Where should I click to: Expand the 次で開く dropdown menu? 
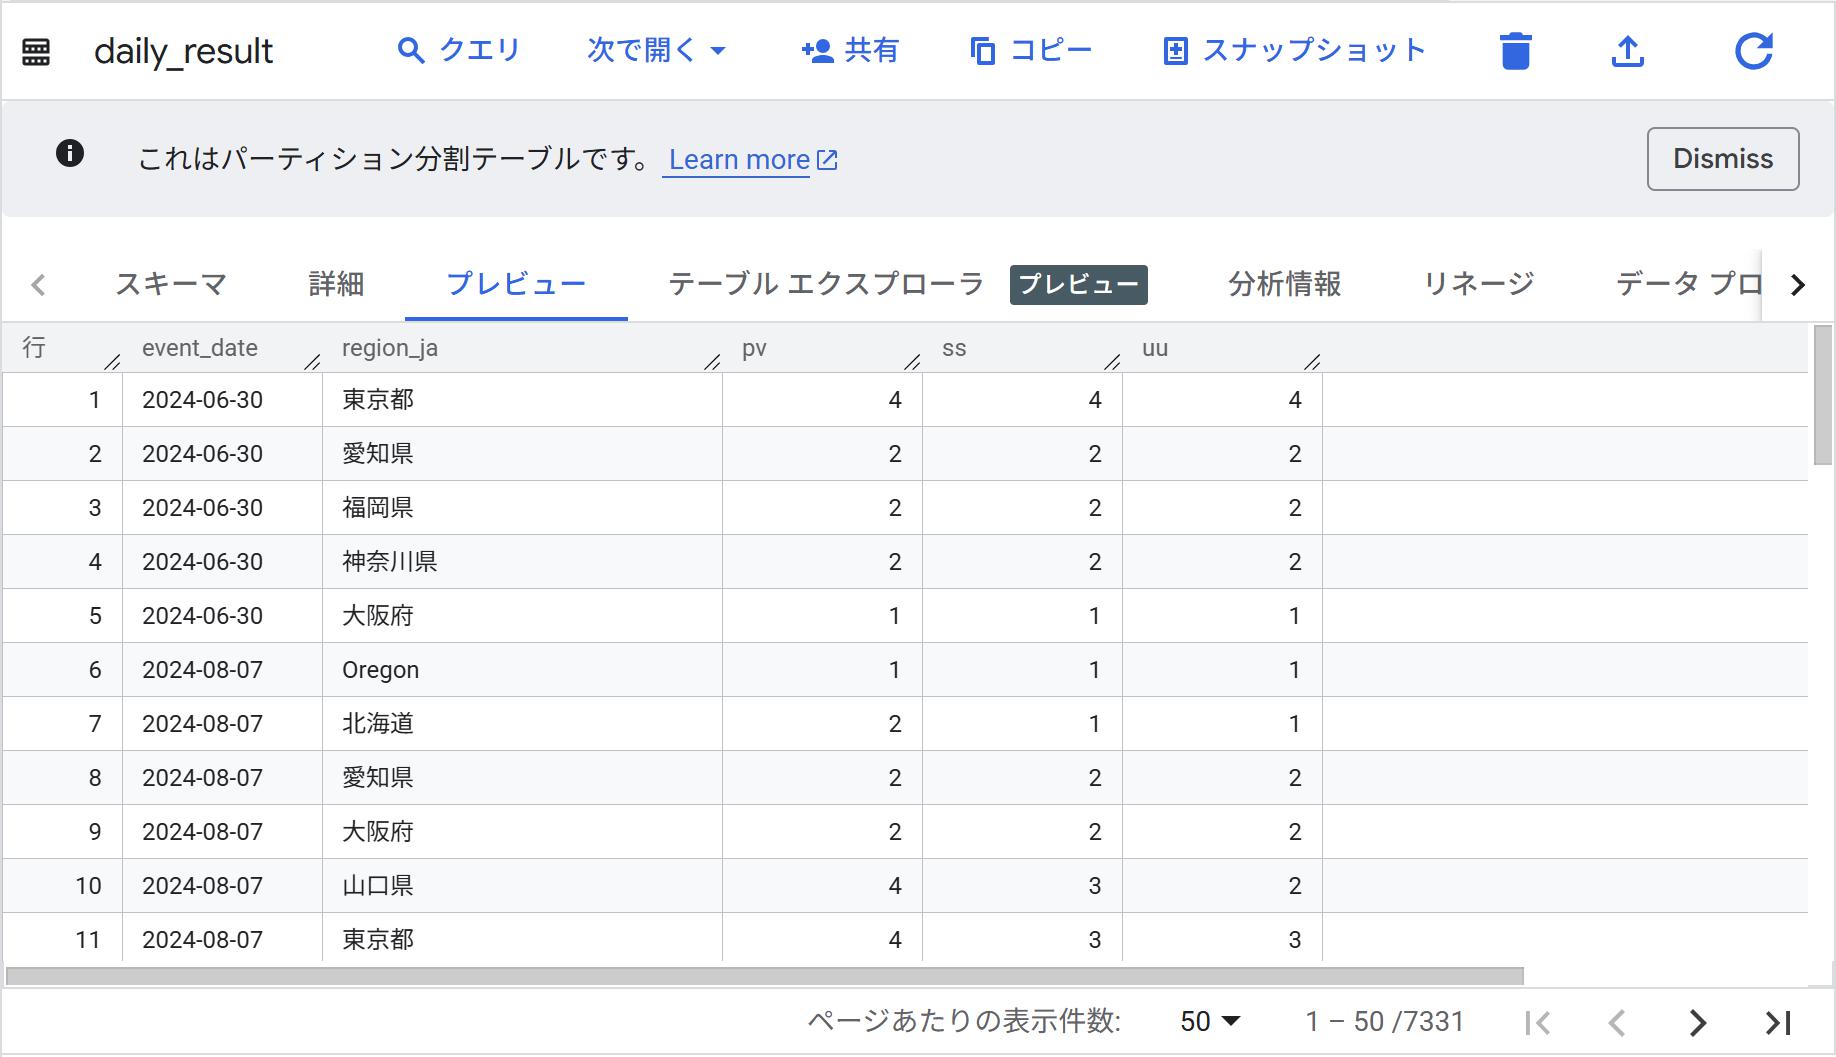click(x=656, y=50)
